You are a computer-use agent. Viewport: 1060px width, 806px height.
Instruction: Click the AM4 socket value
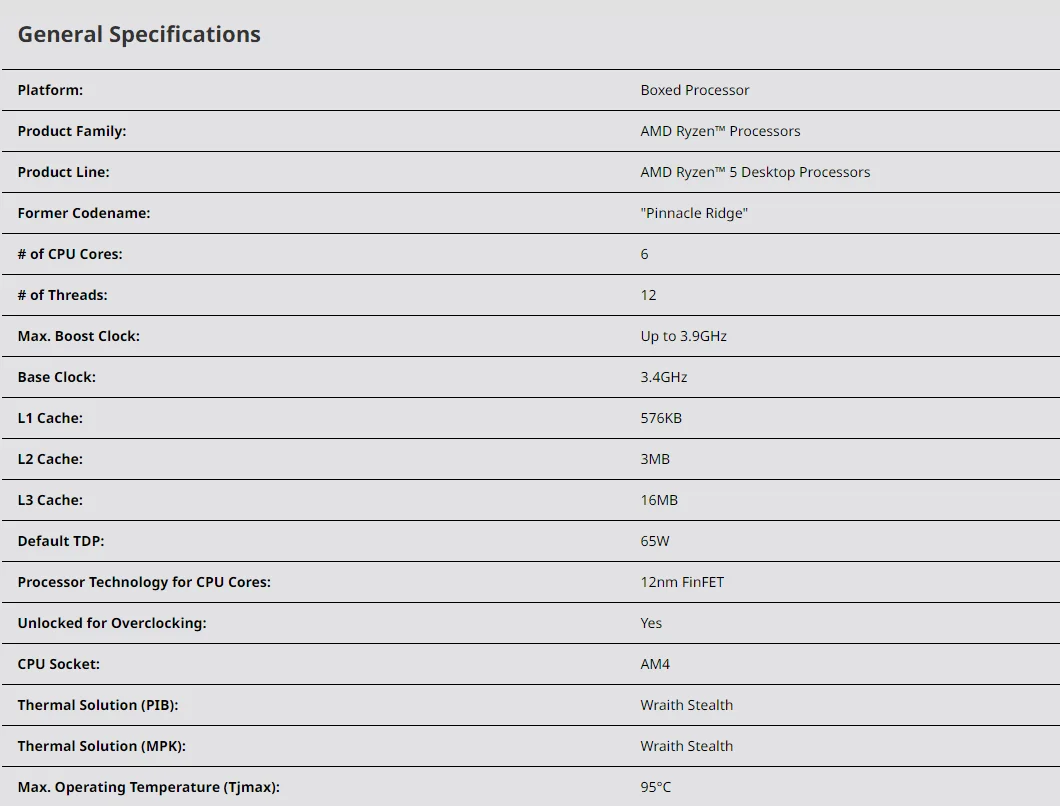(655, 664)
